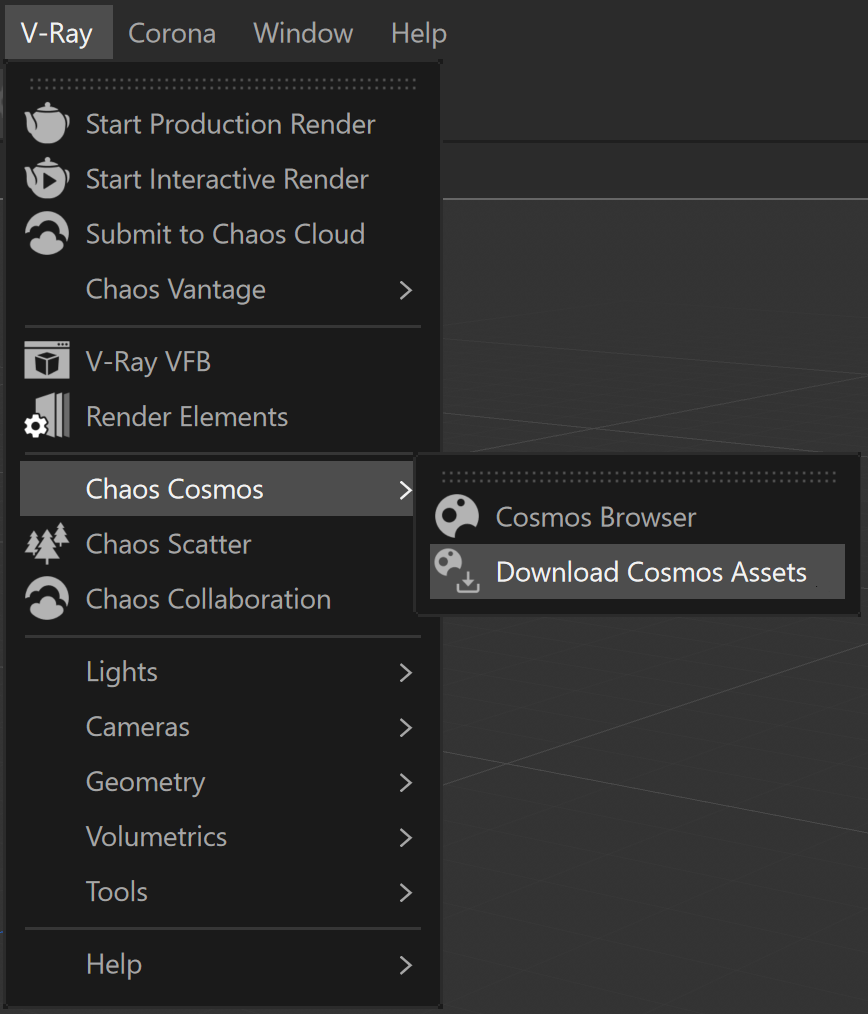The width and height of the screenshot is (868, 1014).
Task: Click the Cosmos Browser planet icon
Action: 457,517
